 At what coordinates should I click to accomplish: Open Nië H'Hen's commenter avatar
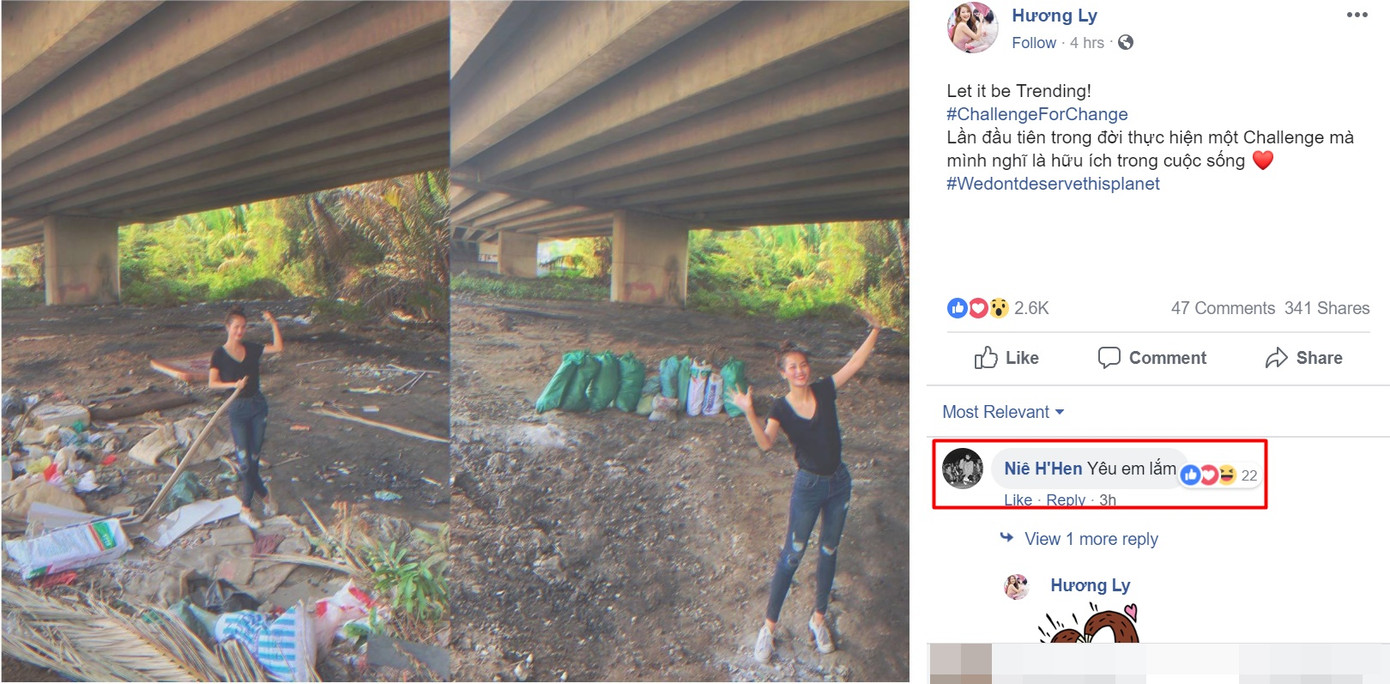coord(963,468)
